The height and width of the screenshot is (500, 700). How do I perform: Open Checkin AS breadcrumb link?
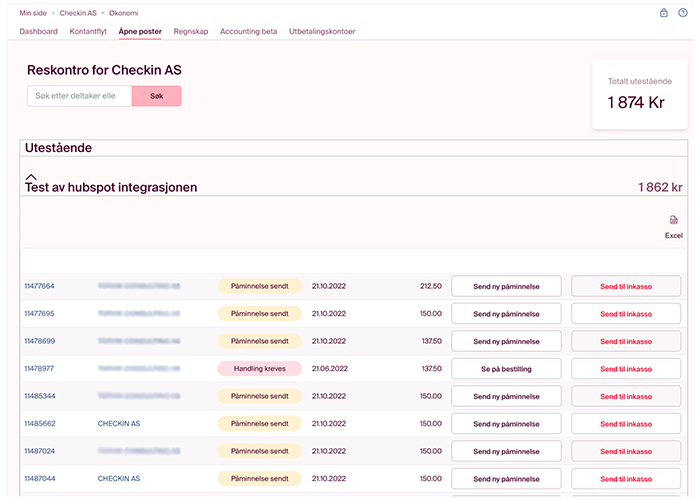pos(77,13)
